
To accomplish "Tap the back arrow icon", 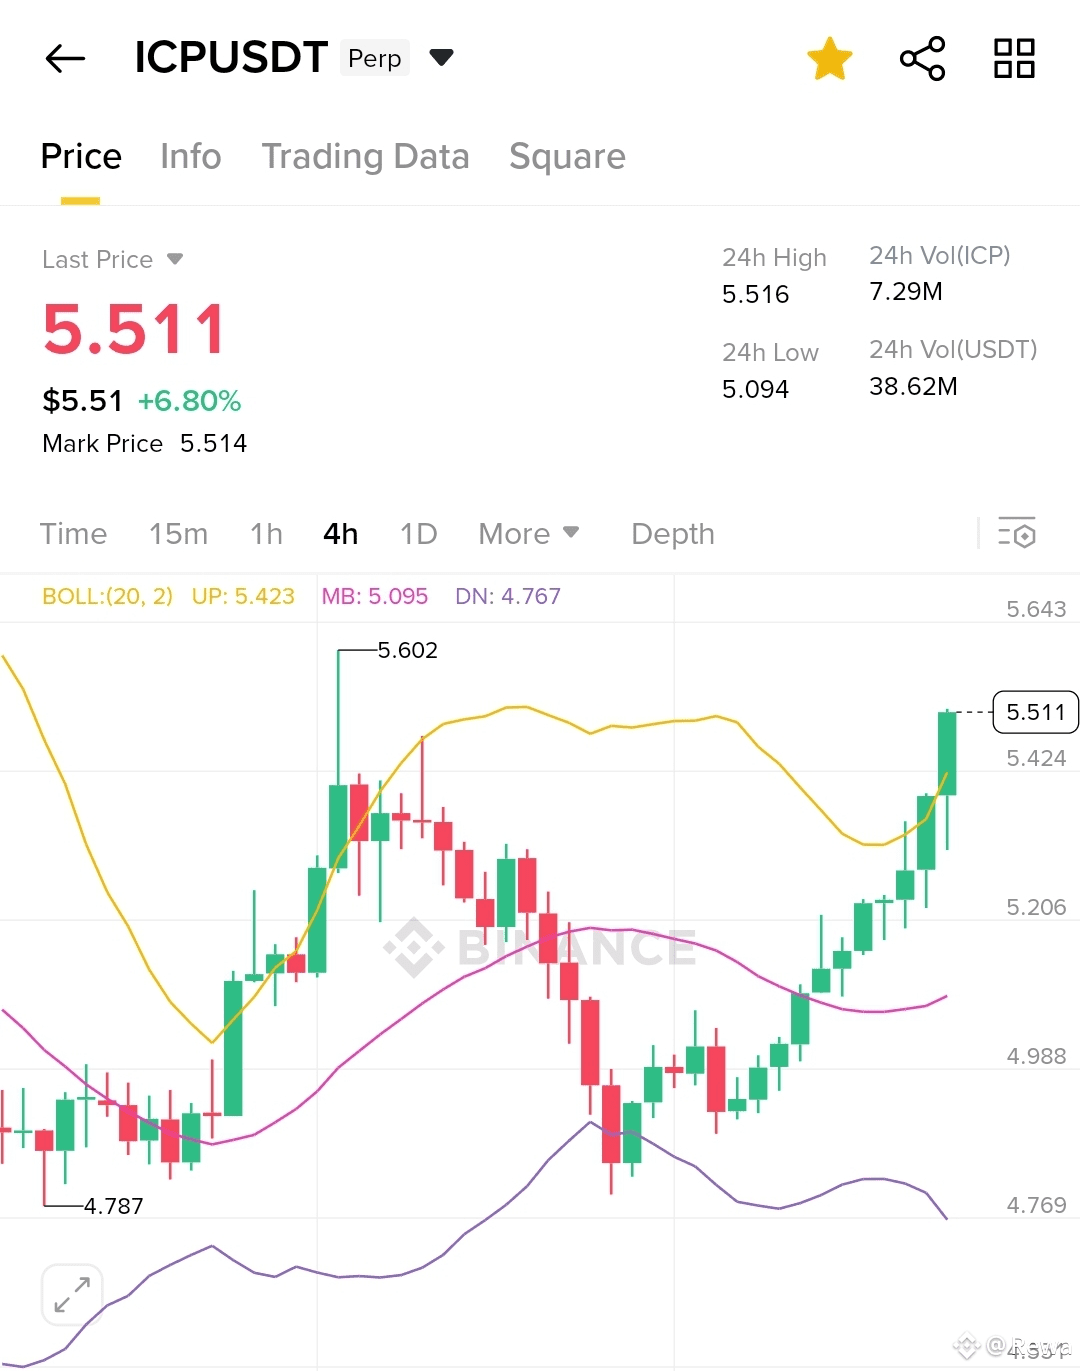I will click(66, 59).
